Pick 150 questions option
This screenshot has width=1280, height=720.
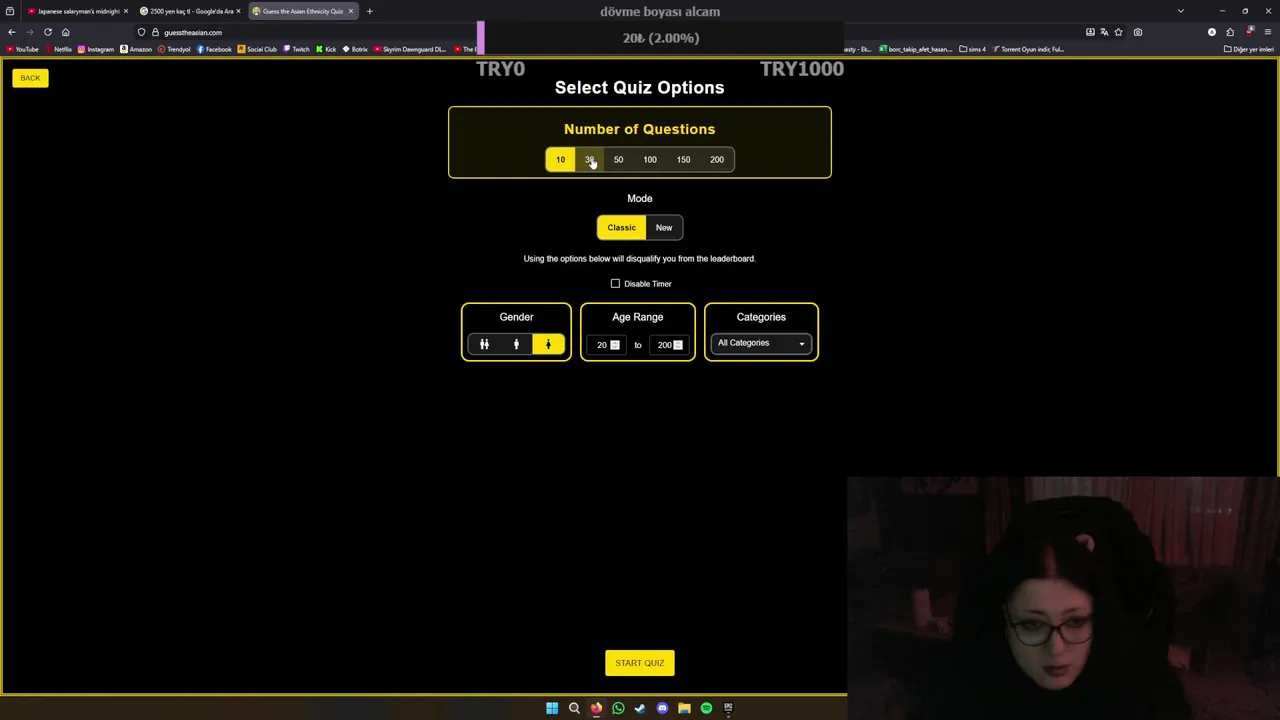point(683,160)
